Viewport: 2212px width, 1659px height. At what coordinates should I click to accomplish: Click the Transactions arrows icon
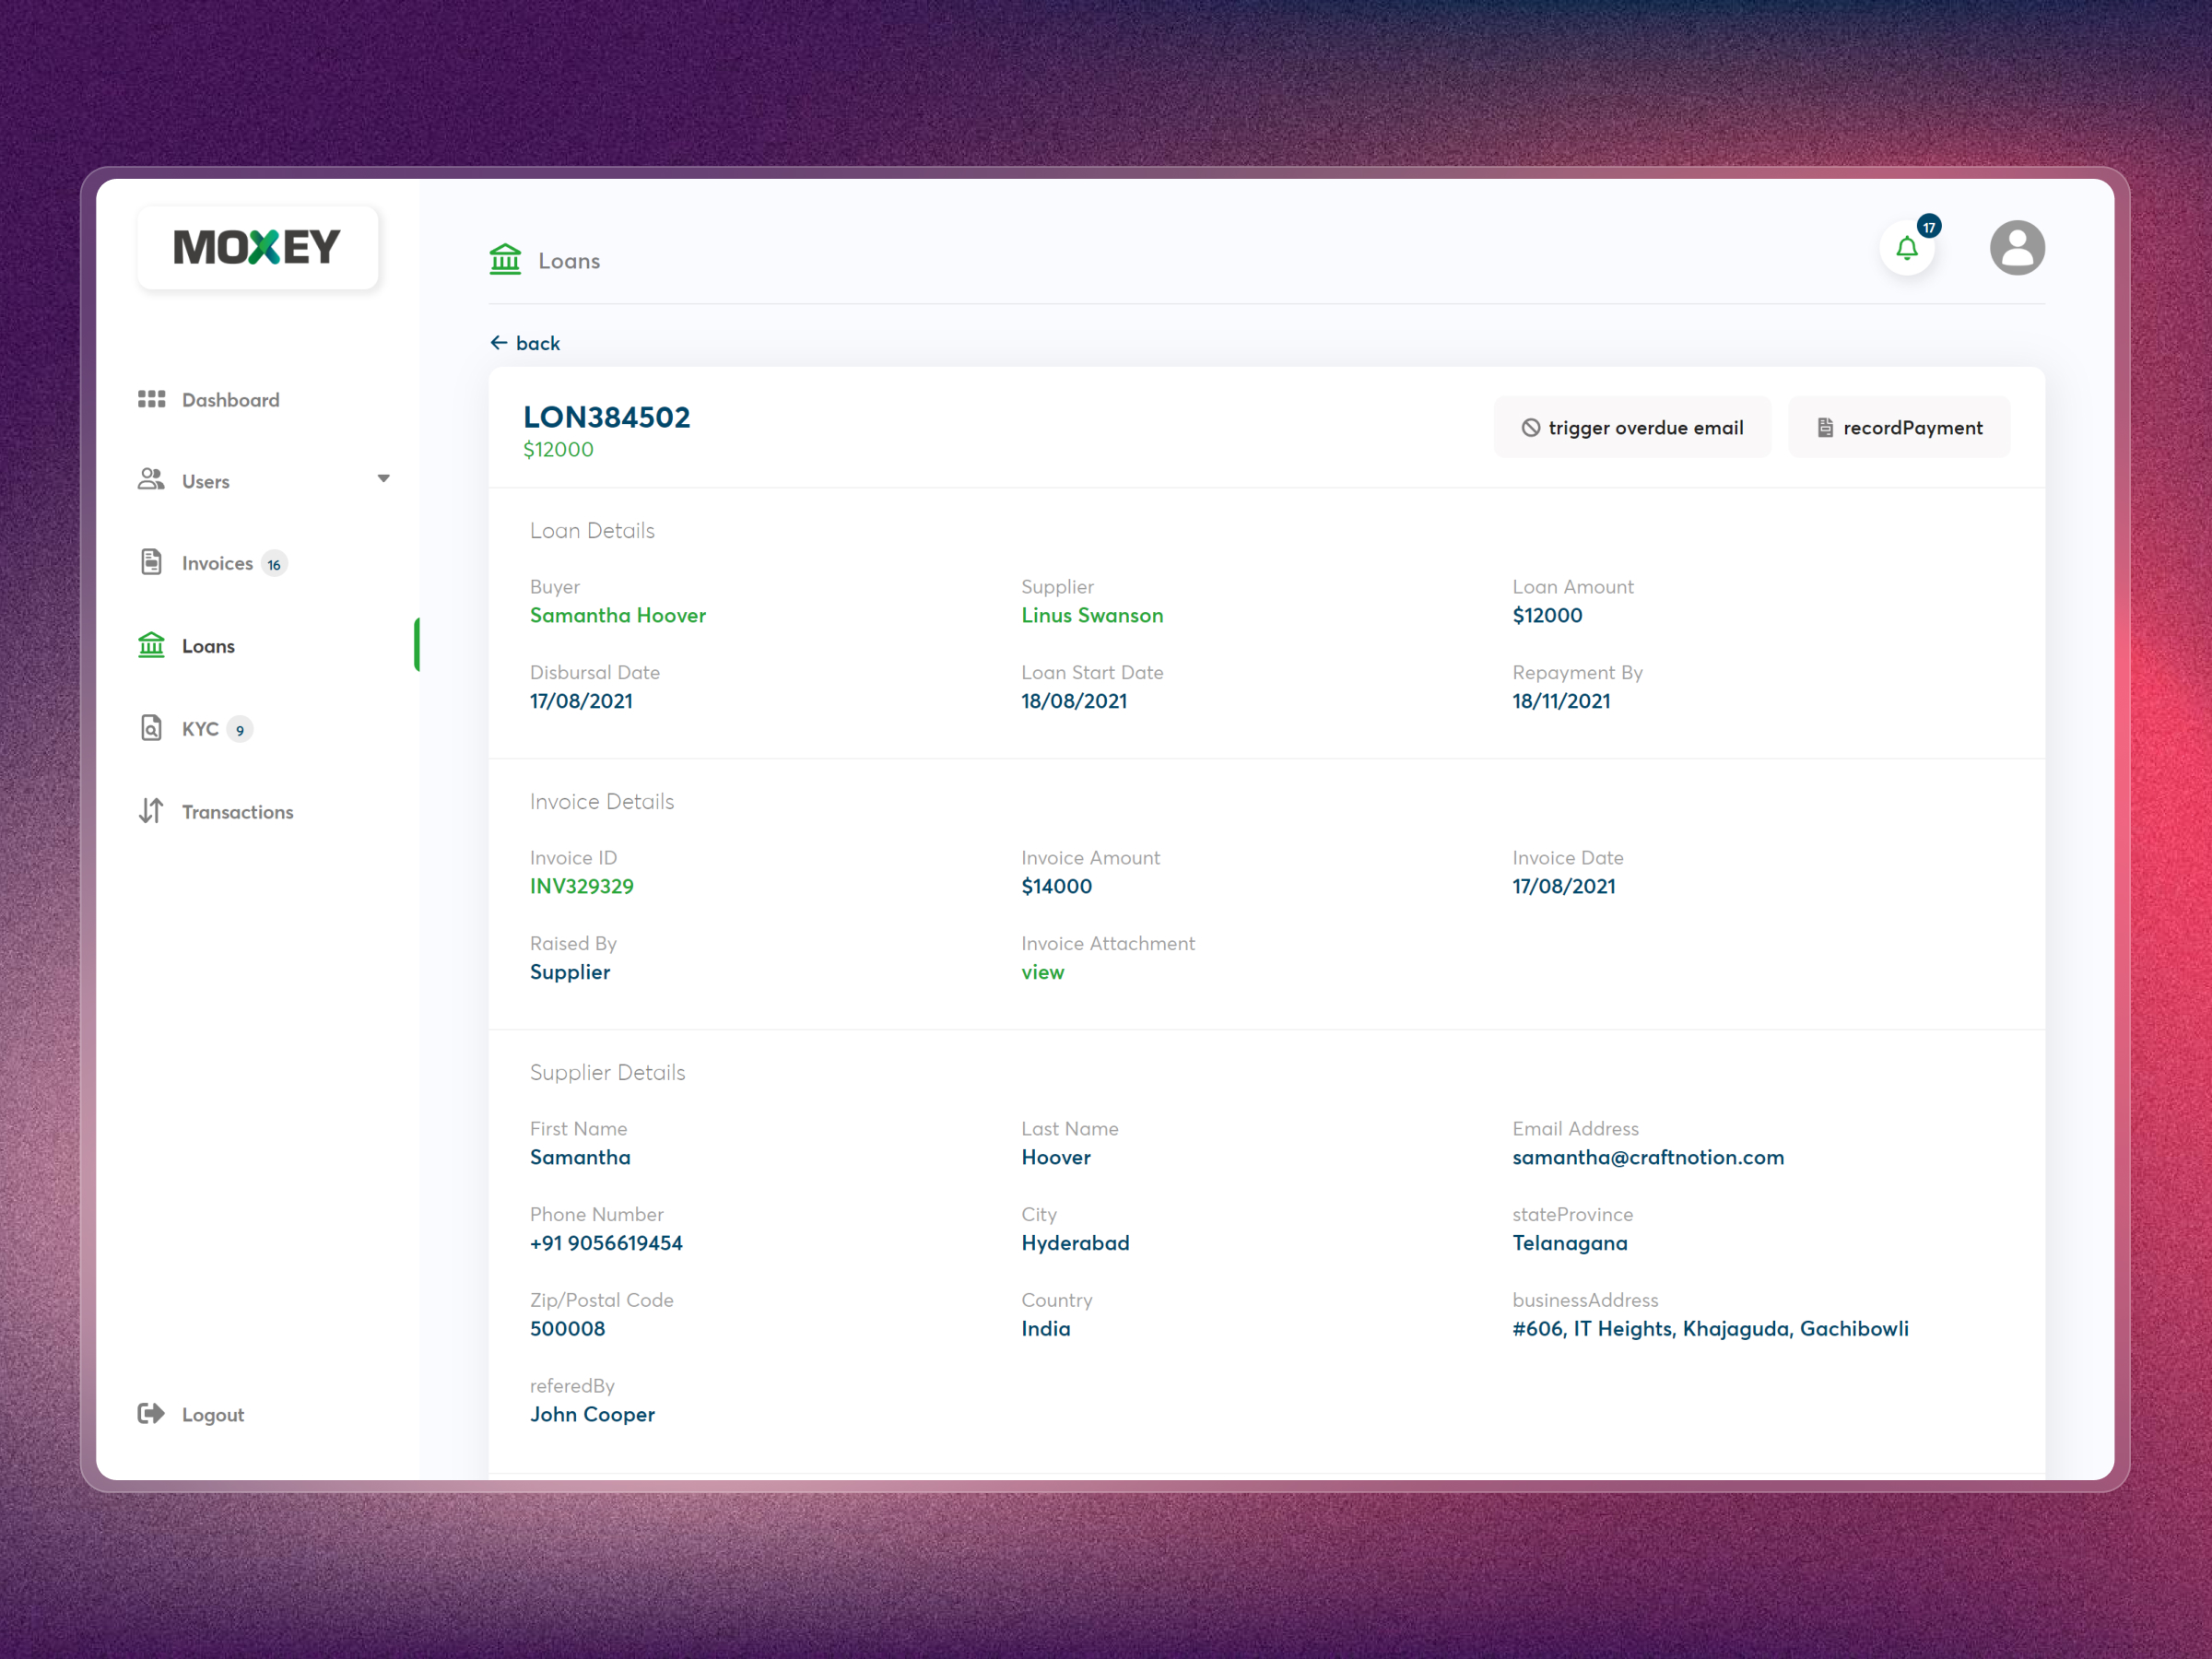[x=152, y=811]
